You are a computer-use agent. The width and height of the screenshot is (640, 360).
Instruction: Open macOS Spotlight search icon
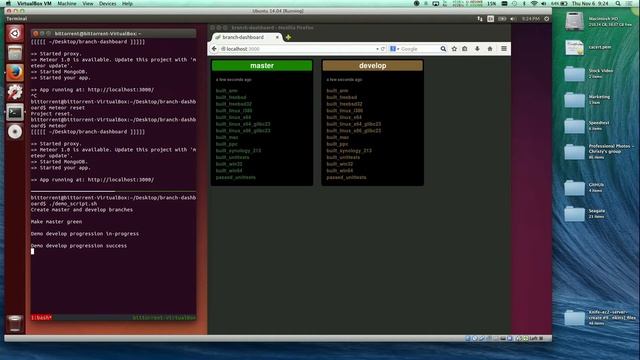click(618, 3)
